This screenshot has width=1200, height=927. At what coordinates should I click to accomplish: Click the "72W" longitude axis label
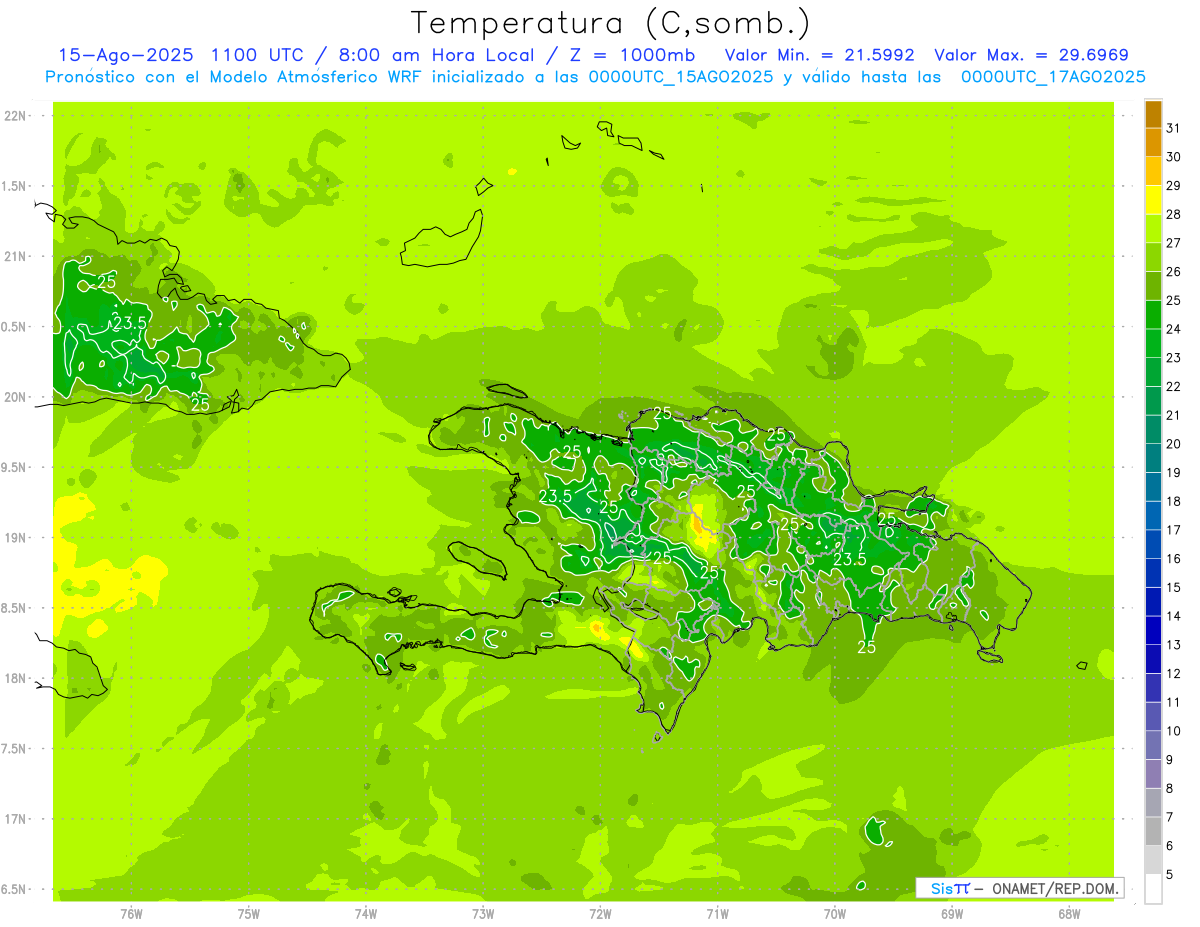click(x=600, y=913)
